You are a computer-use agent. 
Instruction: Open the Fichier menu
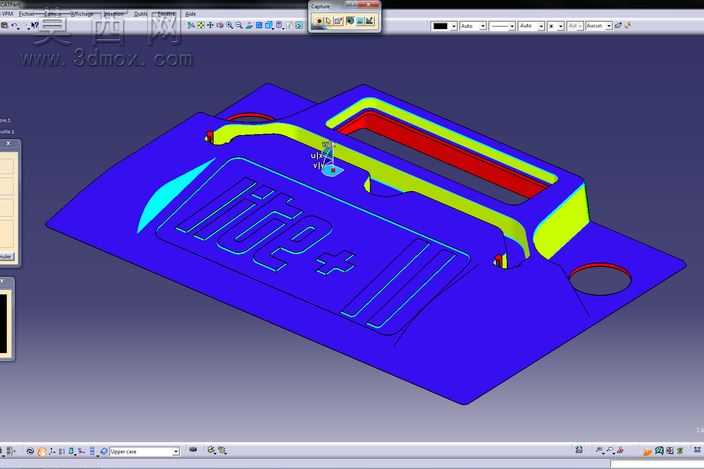click(x=26, y=14)
